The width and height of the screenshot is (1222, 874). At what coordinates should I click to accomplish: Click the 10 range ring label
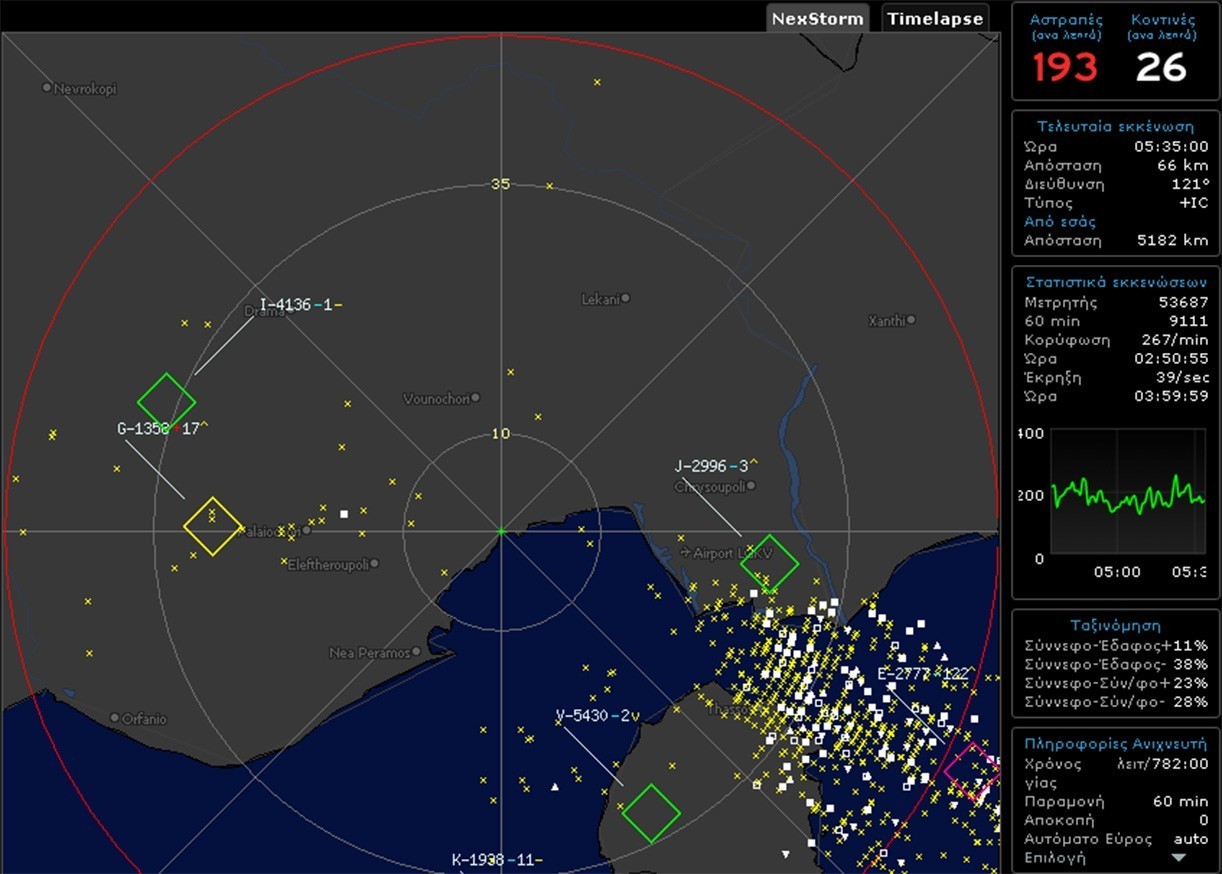(501, 434)
